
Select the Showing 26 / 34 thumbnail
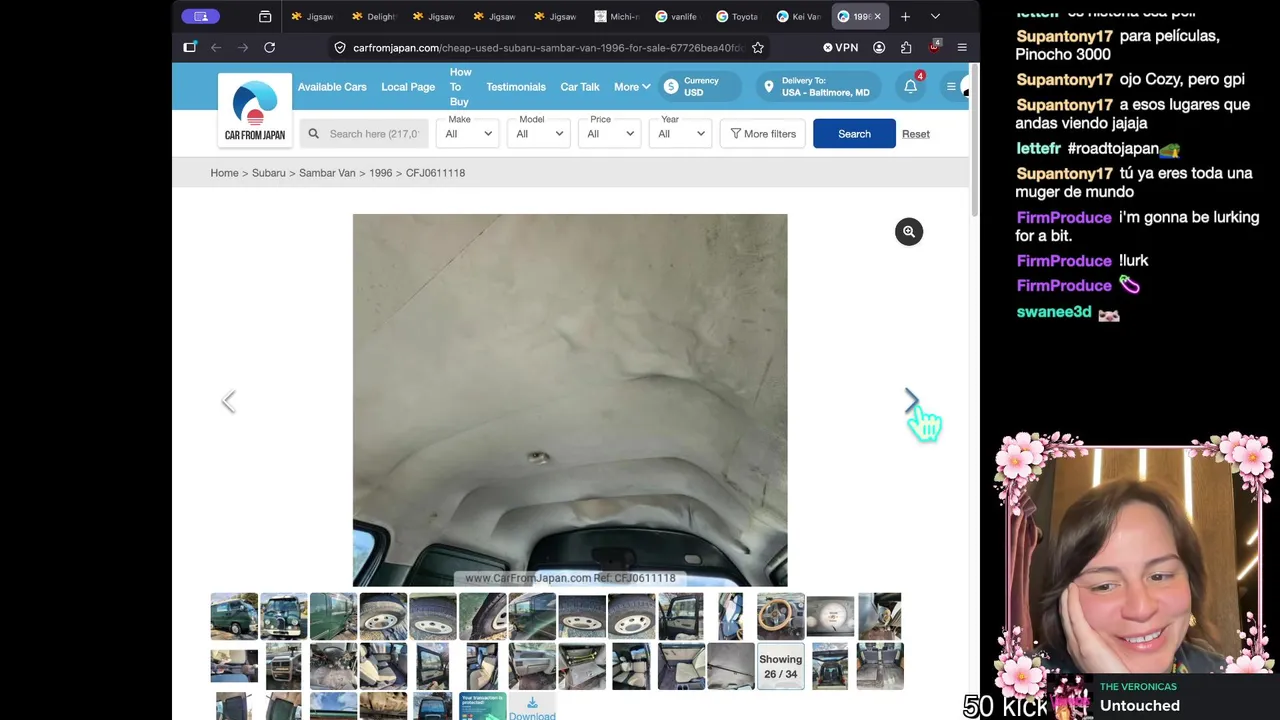[x=780, y=666]
